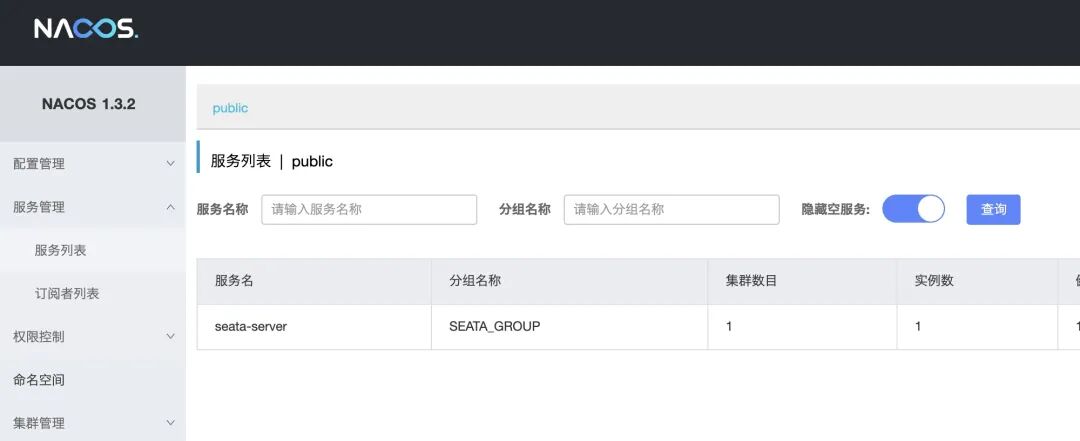1080x441 pixels.
Task: Toggle the 隐藏空服务 switch
Action: click(913, 209)
